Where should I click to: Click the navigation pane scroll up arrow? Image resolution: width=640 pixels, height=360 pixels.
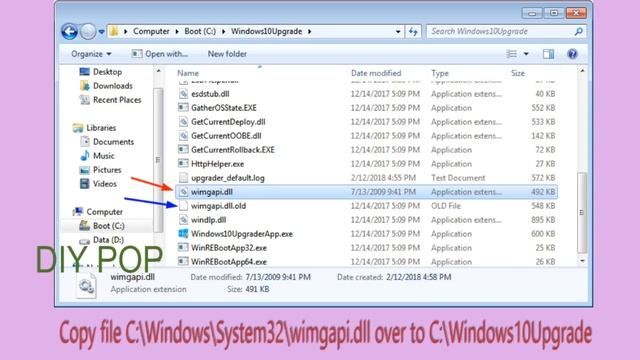(158, 71)
